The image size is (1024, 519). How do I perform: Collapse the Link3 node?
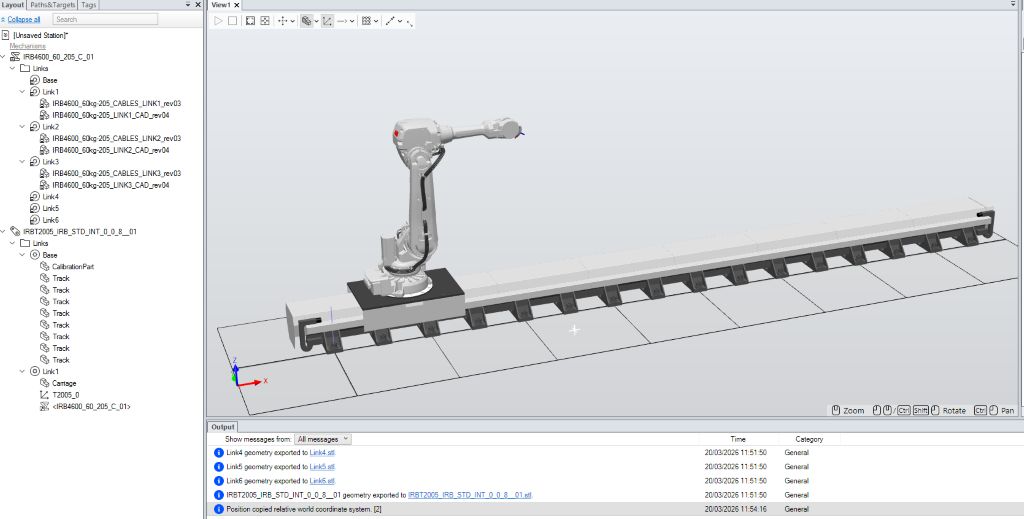click(x=22, y=162)
